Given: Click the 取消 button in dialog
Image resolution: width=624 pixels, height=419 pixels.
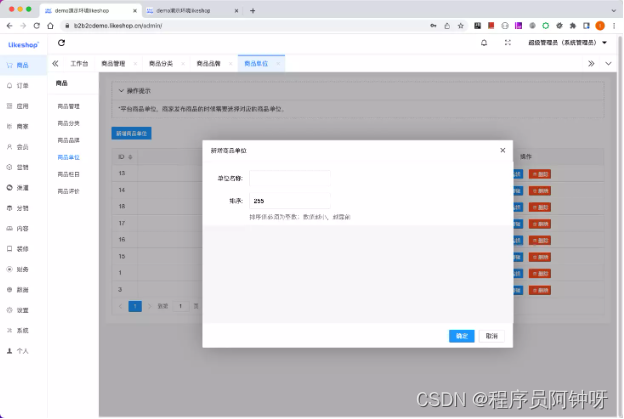Looking at the screenshot, I should pyautogui.click(x=491, y=336).
